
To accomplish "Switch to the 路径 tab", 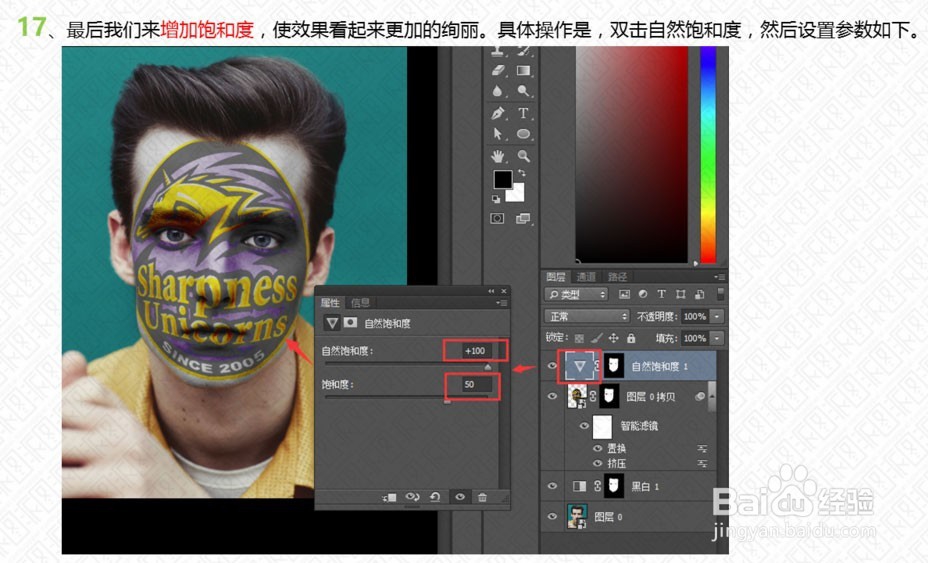I will coord(617,276).
